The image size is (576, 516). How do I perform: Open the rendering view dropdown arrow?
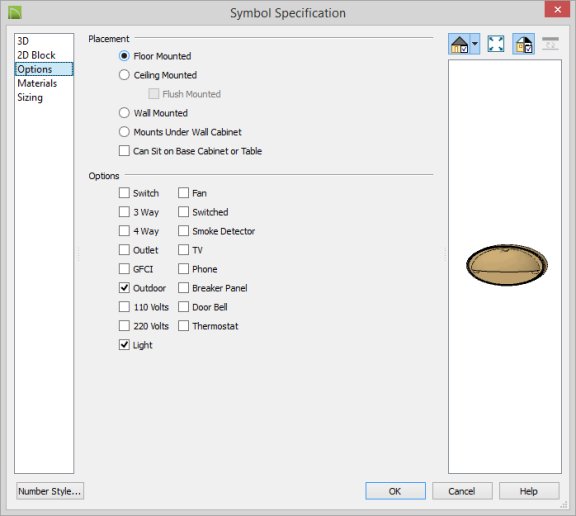click(x=475, y=44)
